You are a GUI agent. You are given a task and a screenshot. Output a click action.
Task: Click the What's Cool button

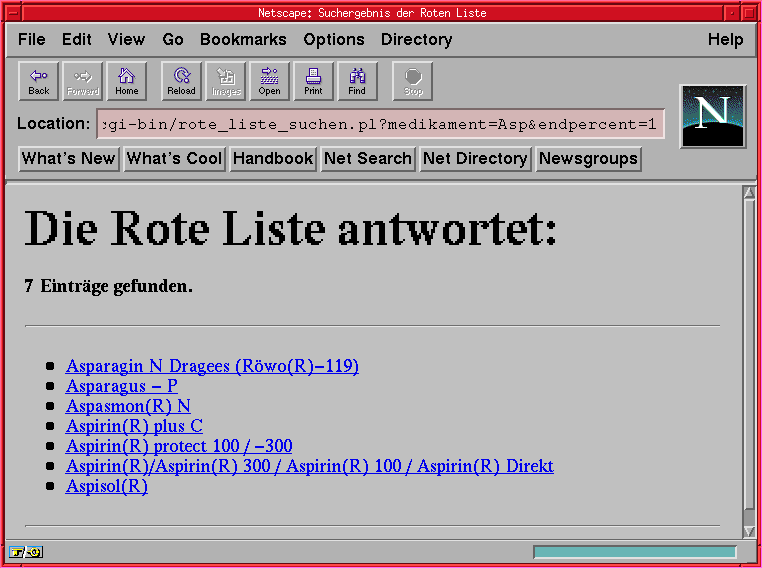point(174,158)
